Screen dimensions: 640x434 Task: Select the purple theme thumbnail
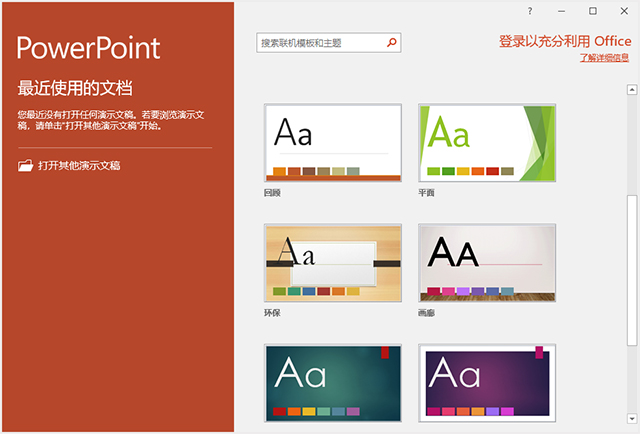tap(487, 383)
